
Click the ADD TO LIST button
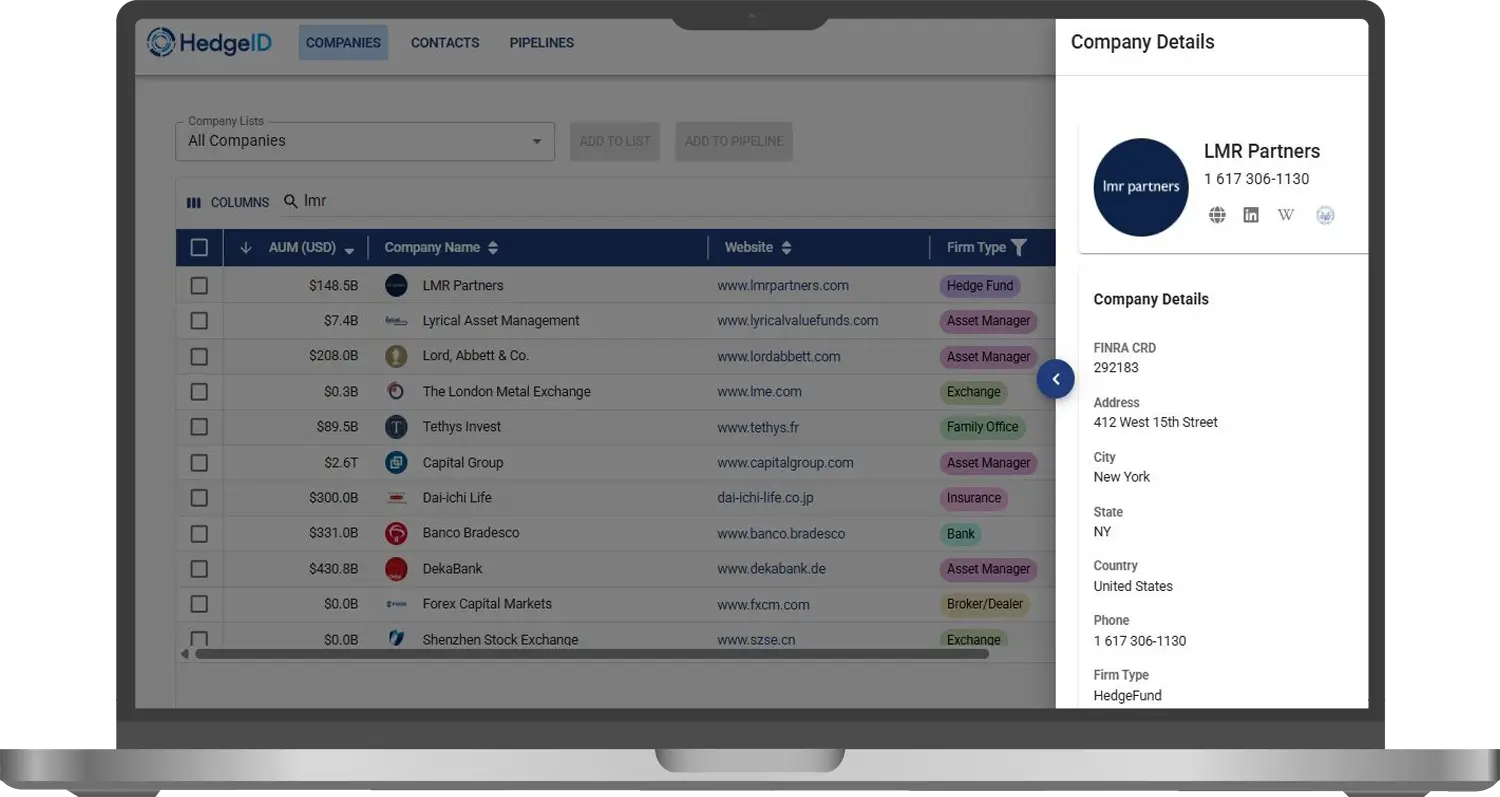615,141
